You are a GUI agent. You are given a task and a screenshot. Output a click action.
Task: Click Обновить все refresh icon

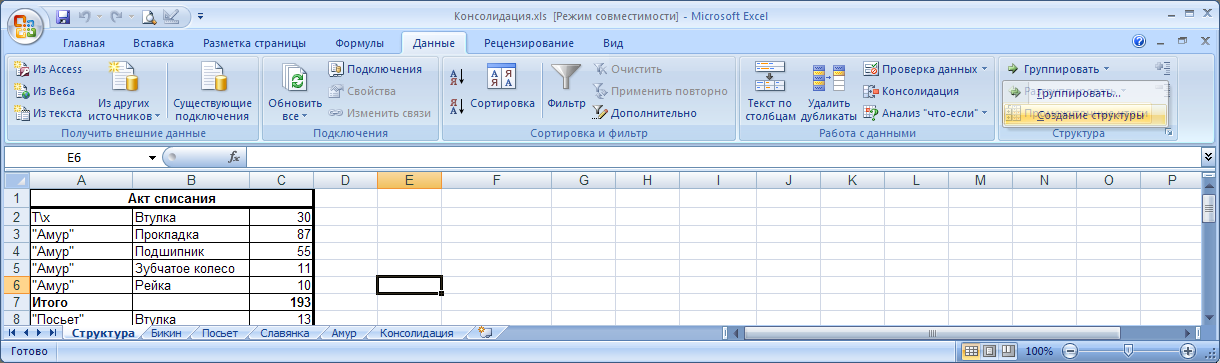tap(295, 78)
